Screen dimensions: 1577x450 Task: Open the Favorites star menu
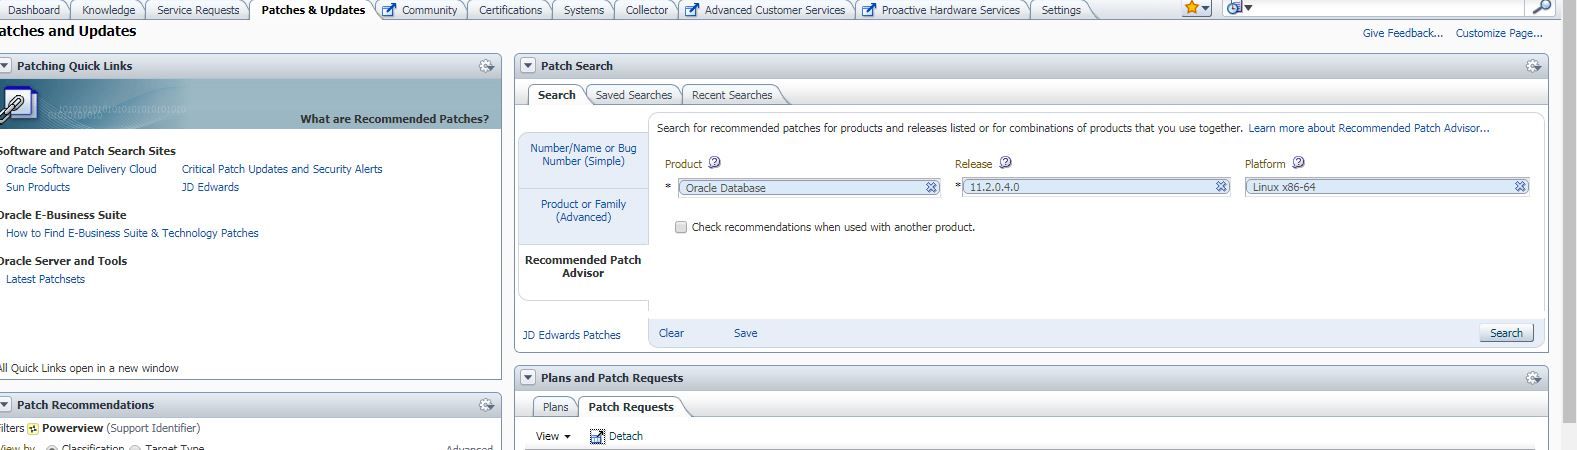click(x=1196, y=8)
